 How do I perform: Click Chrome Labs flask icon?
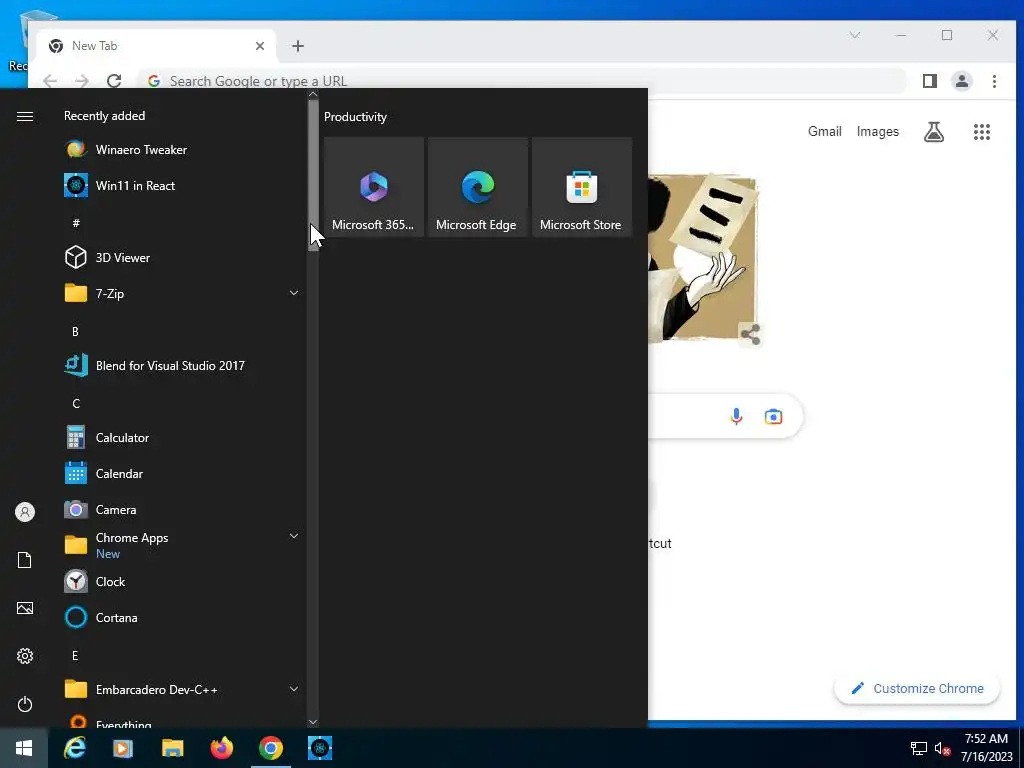(x=934, y=132)
